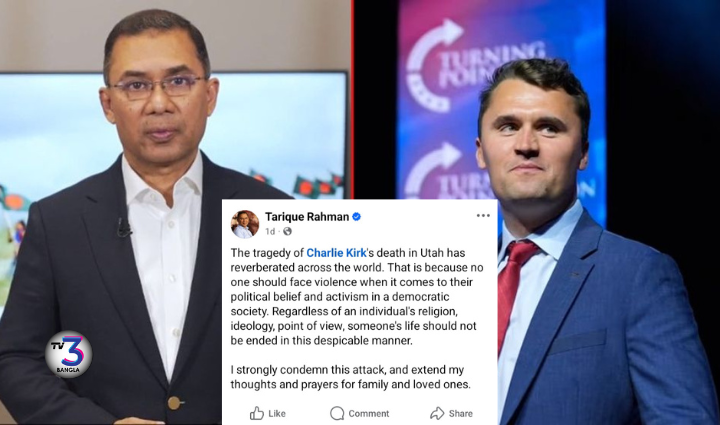Click the 1d post timestamp

270,231
